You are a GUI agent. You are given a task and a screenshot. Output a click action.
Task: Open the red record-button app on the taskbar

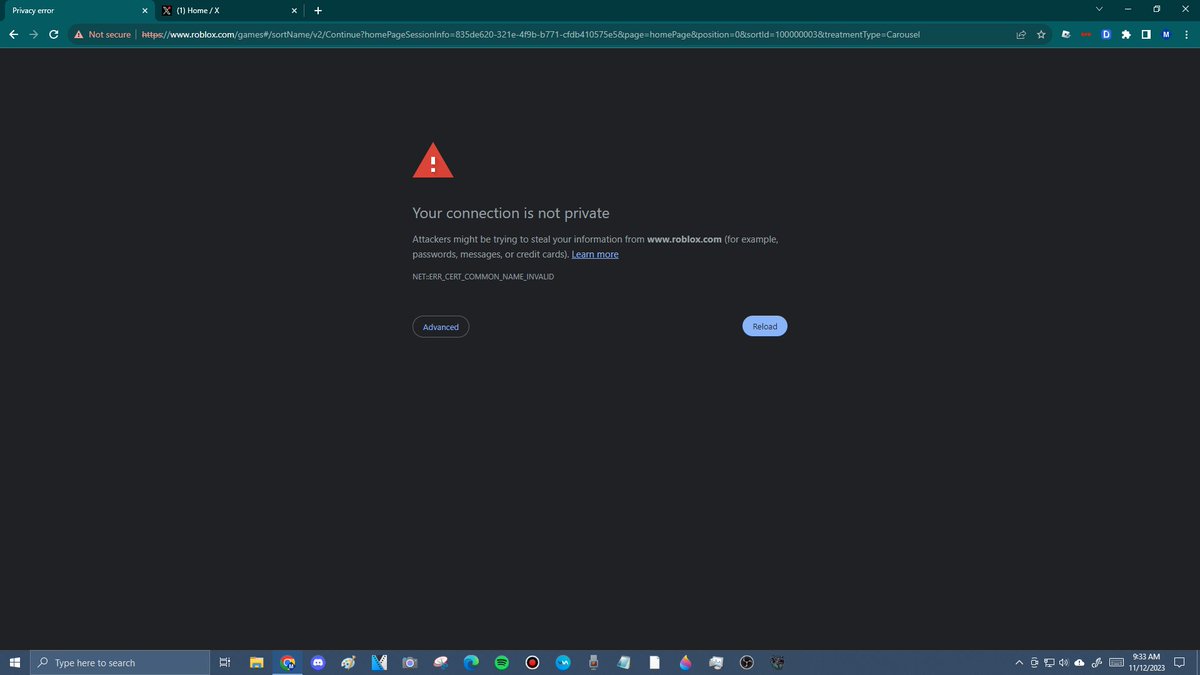tap(533, 662)
